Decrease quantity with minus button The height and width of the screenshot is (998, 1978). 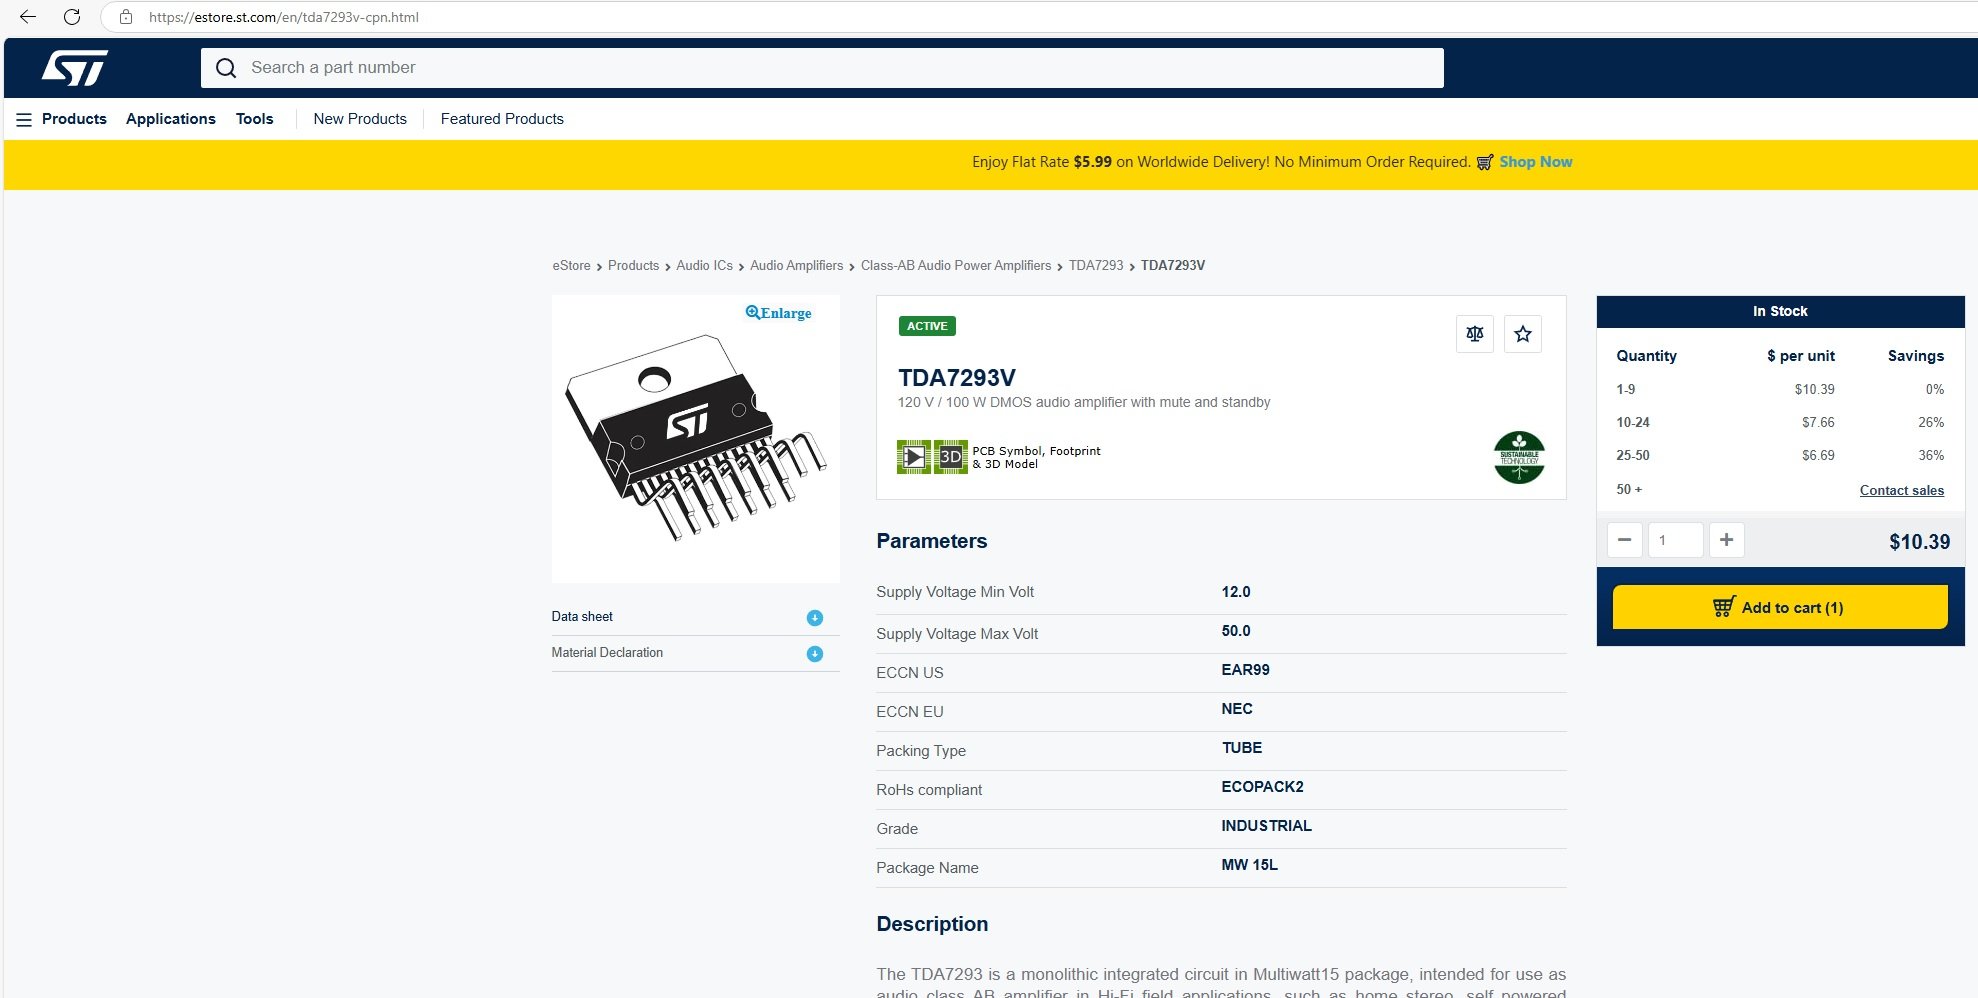(1625, 540)
